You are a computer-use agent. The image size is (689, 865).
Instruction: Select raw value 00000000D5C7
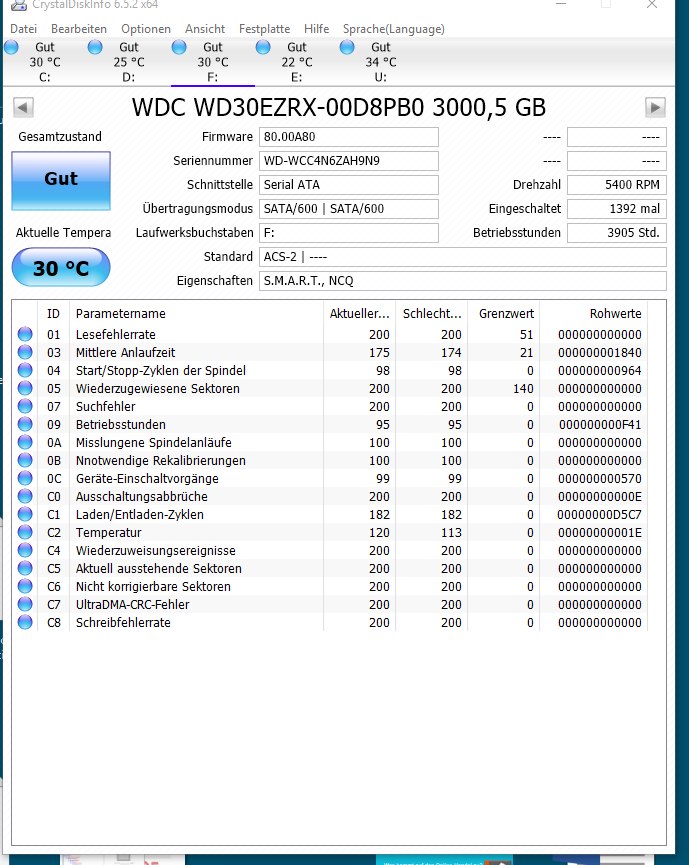(x=599, y=515)
